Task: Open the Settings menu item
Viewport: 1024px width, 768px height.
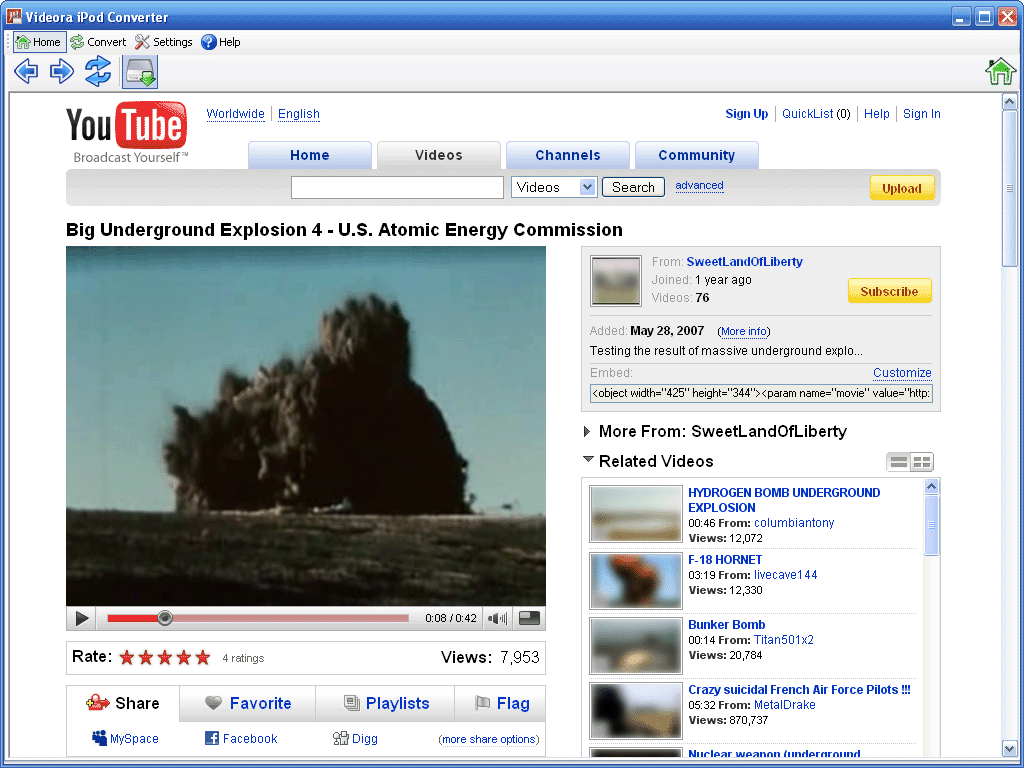Action: click(x=164, y=42)
